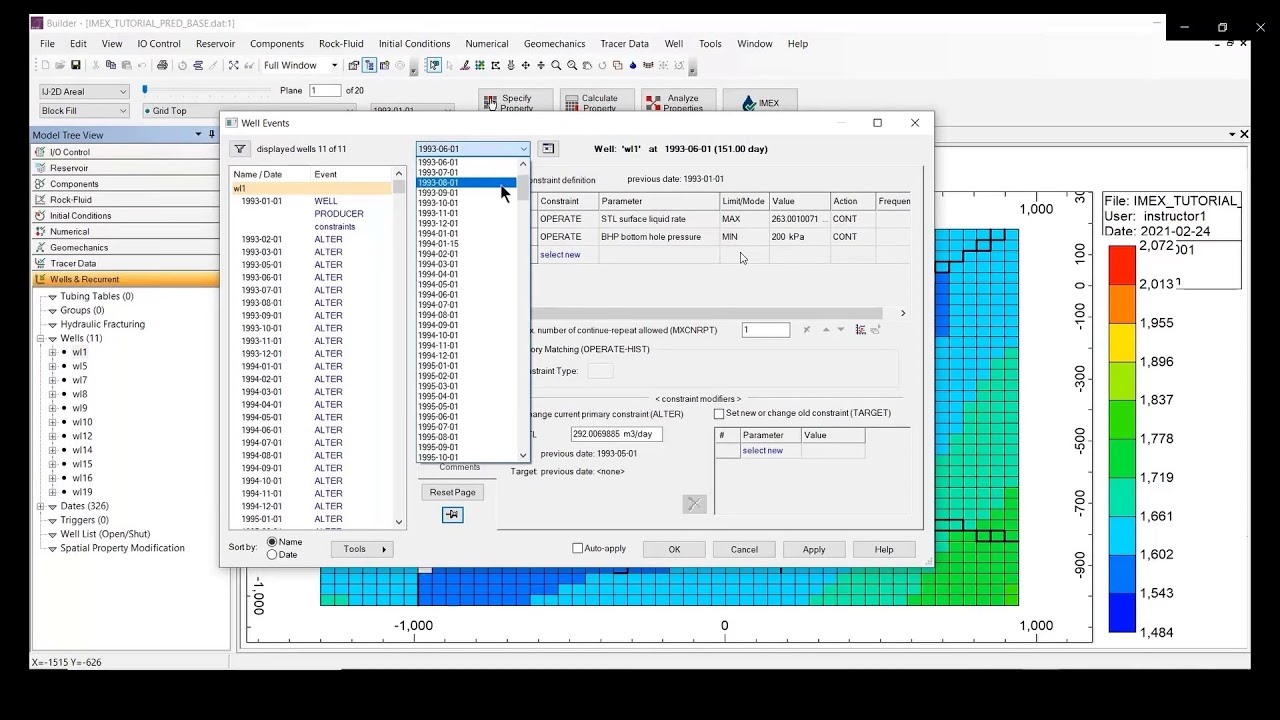Expand the wl19 well tree node
The width and height of the screenshot is (1280, 720).
52,492
